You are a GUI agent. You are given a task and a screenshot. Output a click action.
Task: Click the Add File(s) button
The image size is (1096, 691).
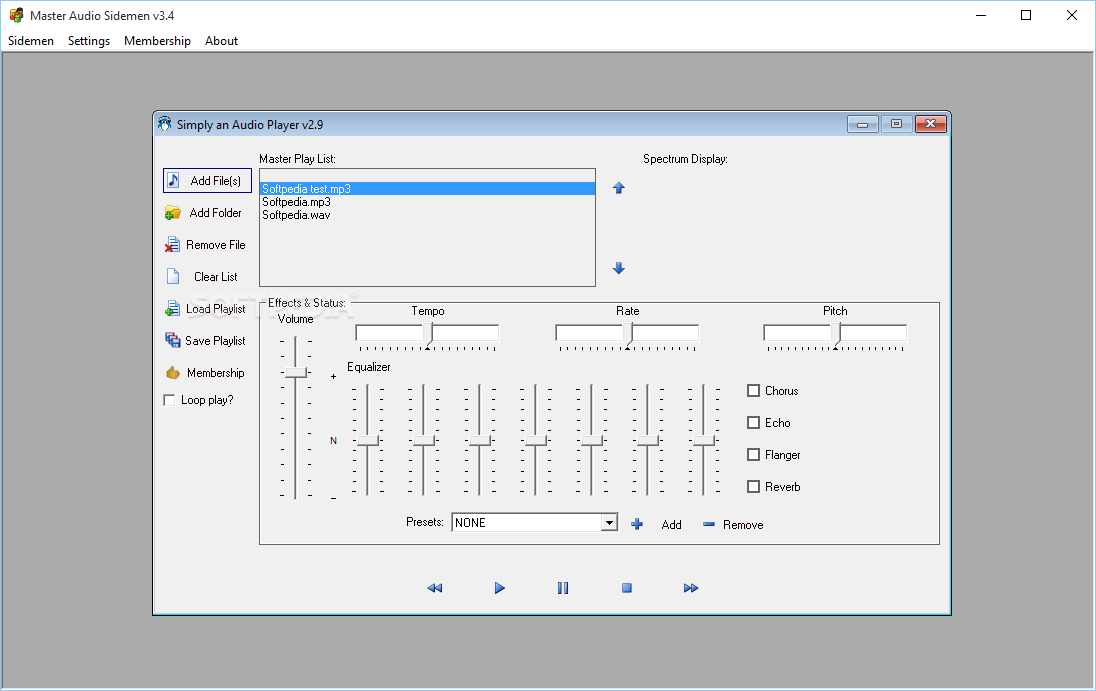tap(207, 181)
